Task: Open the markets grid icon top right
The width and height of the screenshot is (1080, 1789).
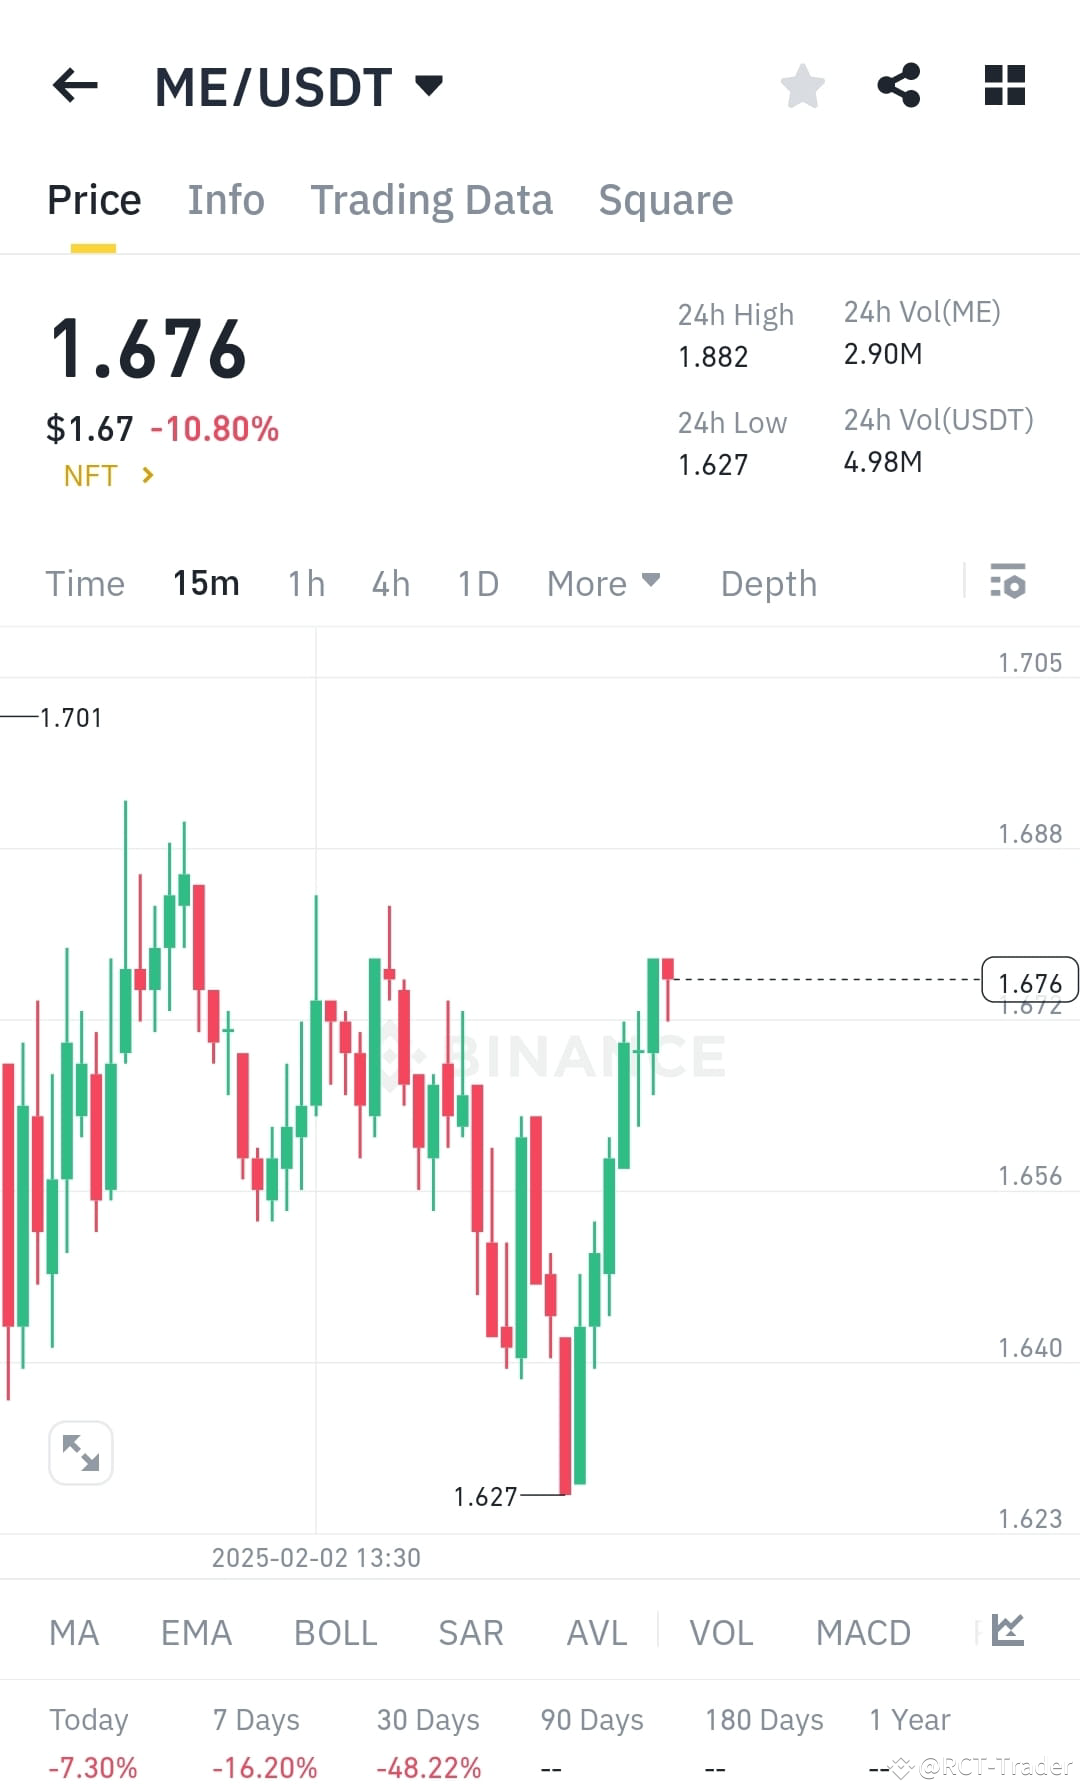Action: click(1004, 87)
